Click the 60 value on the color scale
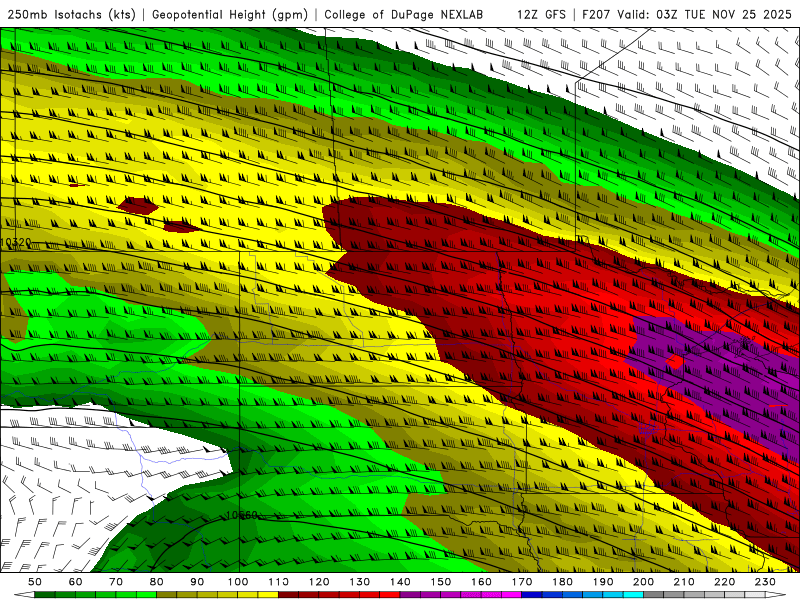Image resolution: width=800 pixels, height=600 pixels. pos(75,582)
